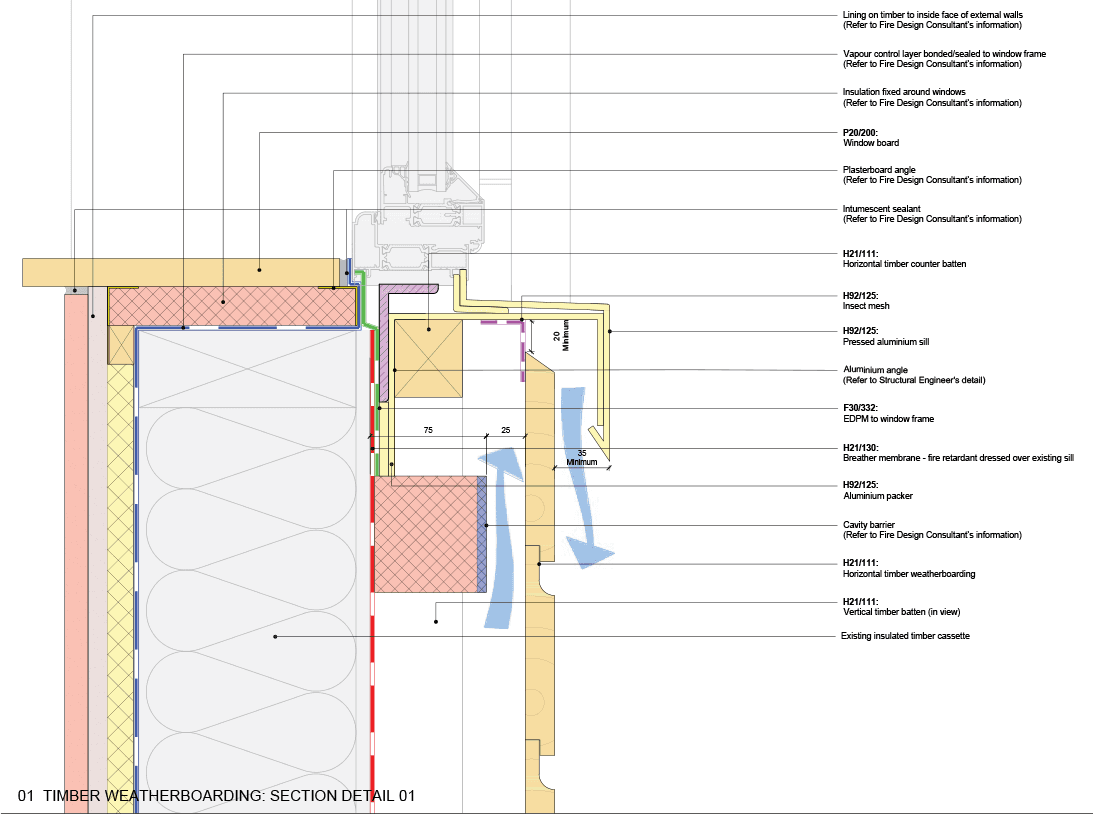Image resolution: width=1093 pixels, height=820 pixels.
Task: Click the drawing title Timber Weatherboarding Section Detail
Action: coord(217,796)
